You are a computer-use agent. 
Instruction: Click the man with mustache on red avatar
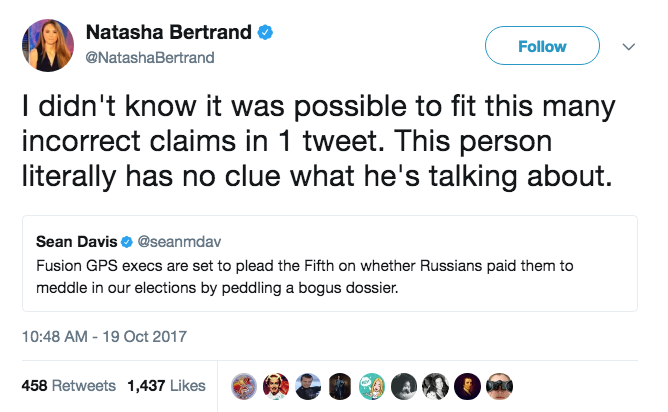click(x=276, y=386)
